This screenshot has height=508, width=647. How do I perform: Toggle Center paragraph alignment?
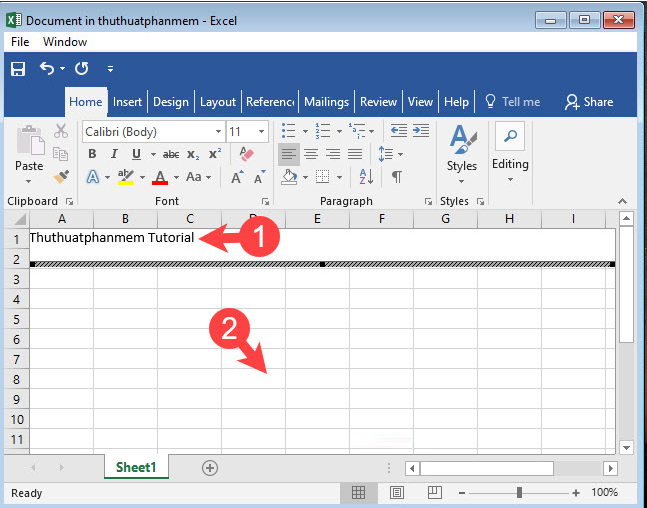pos(311,154)
